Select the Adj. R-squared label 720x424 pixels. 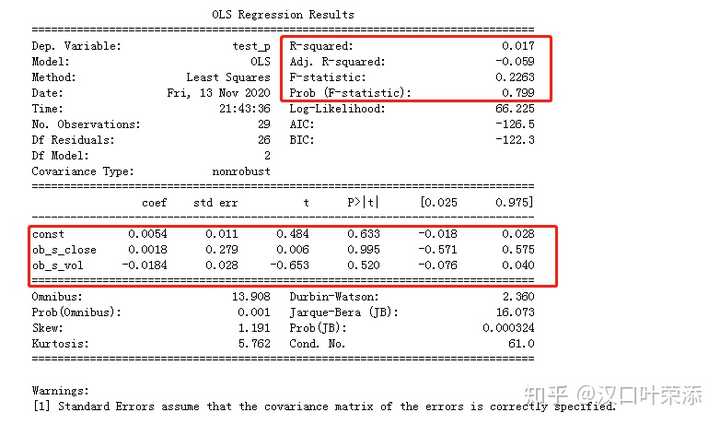point(337,62)
